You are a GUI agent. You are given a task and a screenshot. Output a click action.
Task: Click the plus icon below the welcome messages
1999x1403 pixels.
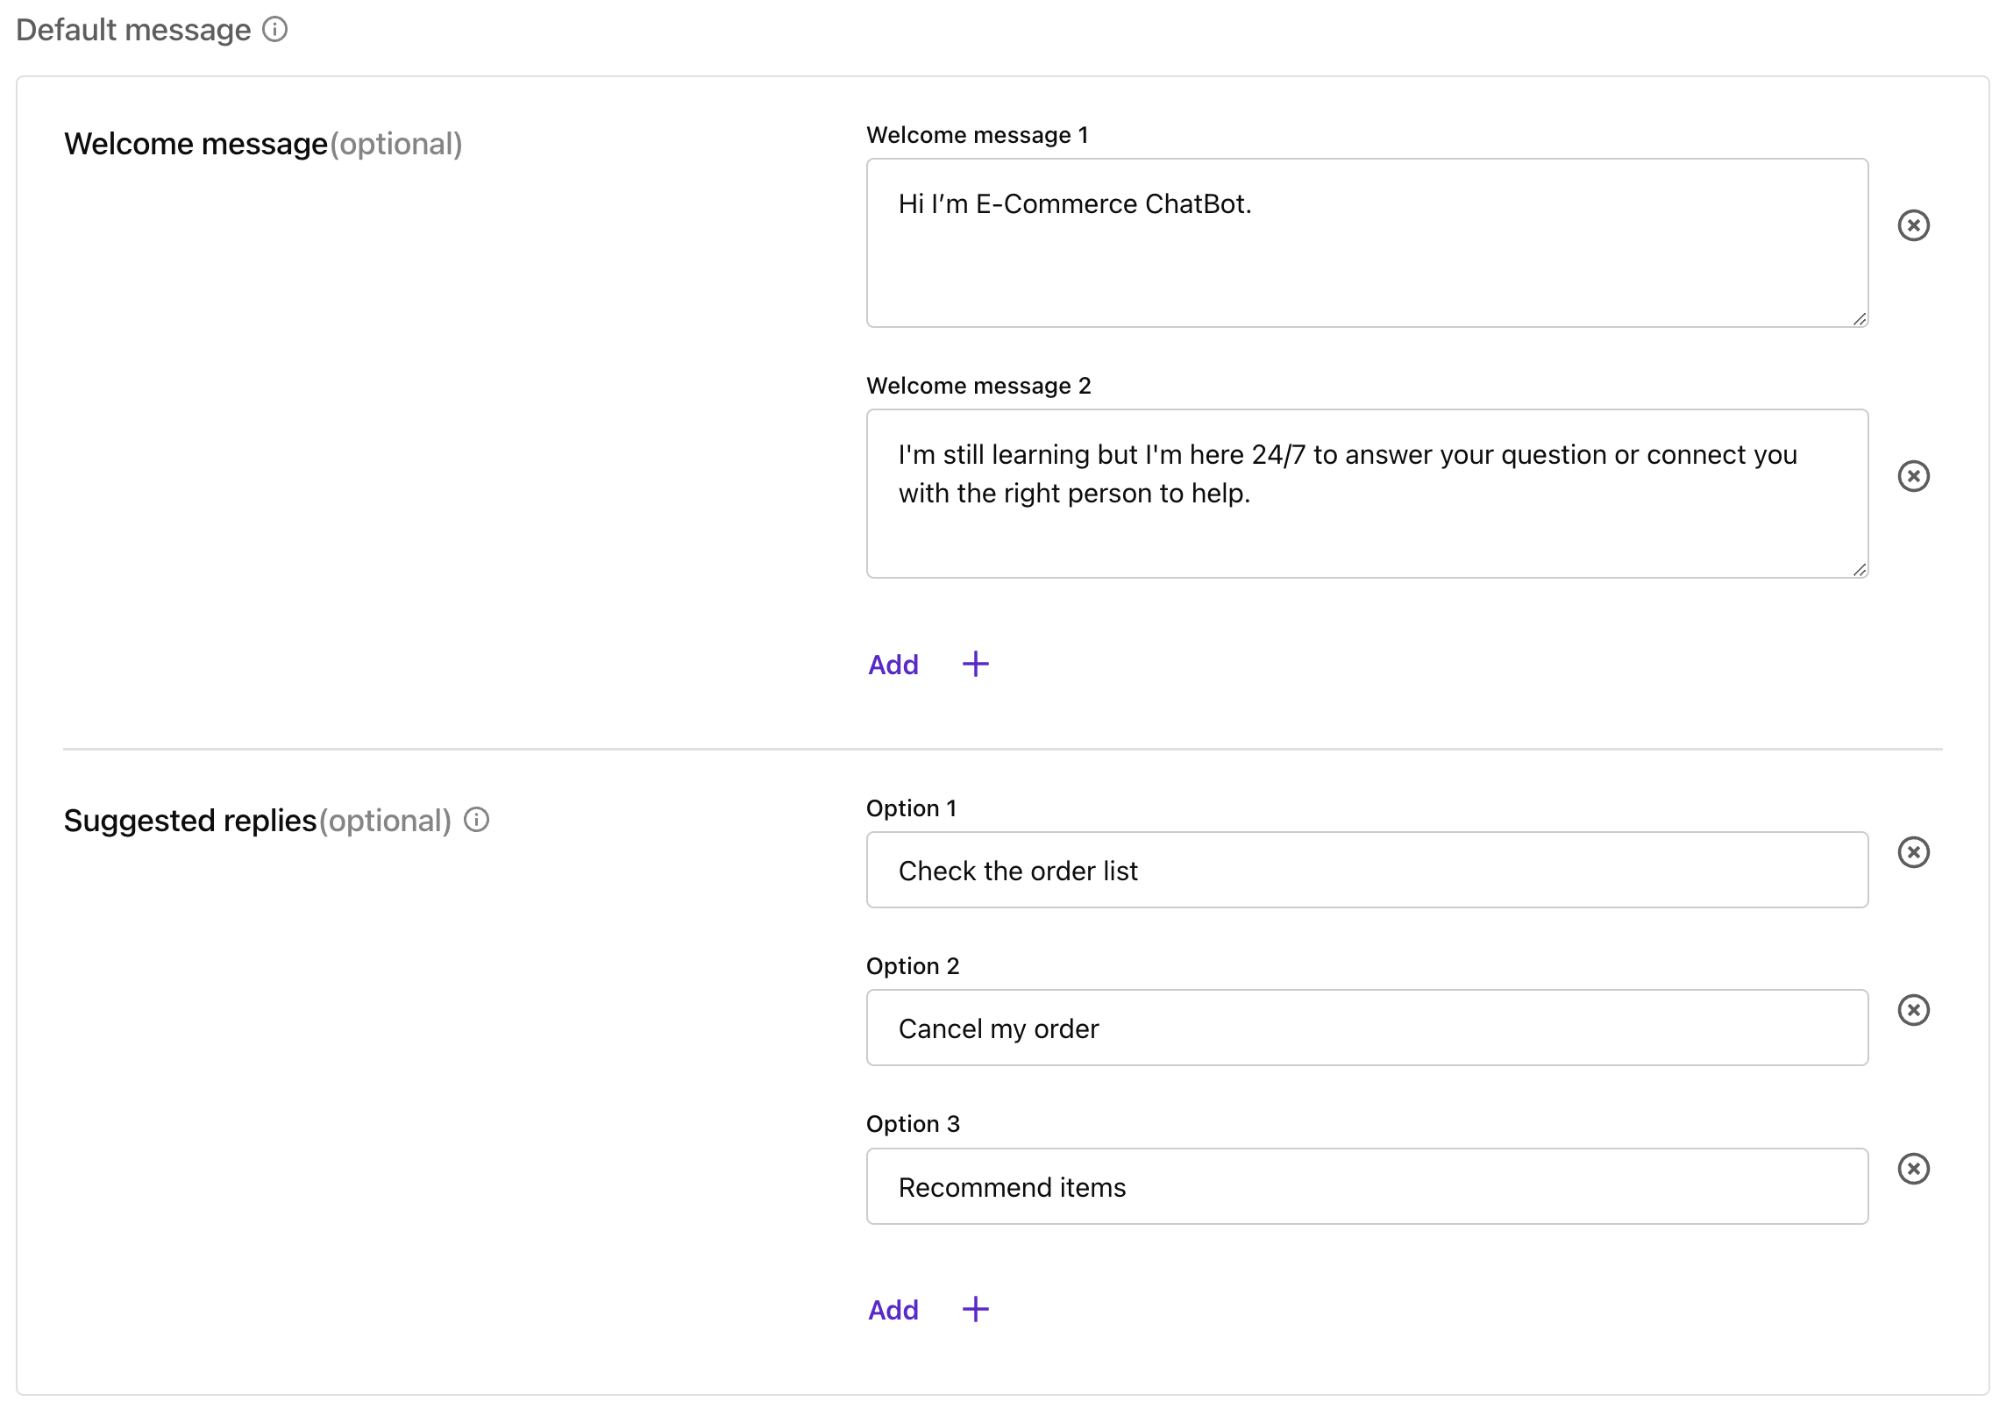[x=975, y=664]
